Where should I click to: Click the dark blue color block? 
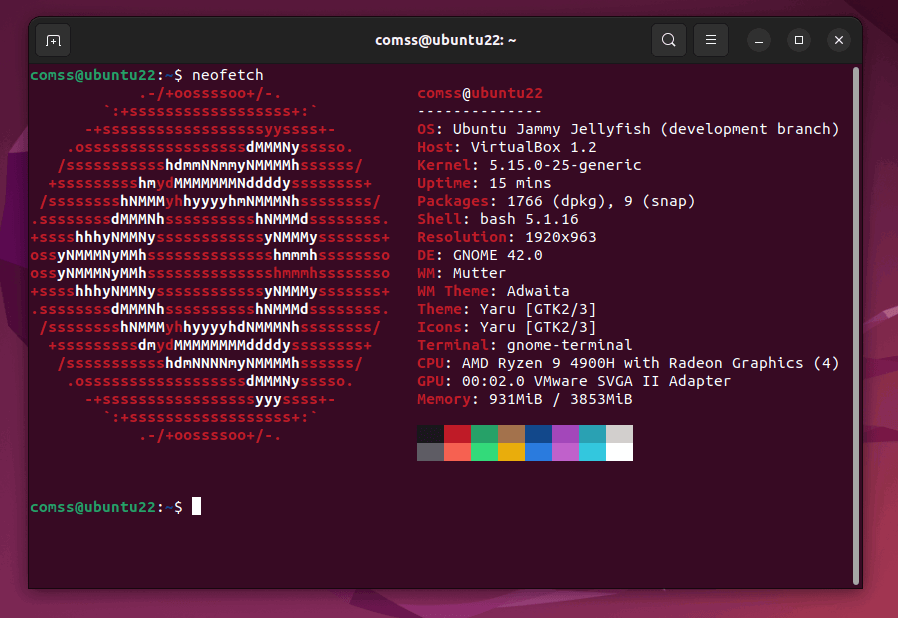click(x=538, y=434)
